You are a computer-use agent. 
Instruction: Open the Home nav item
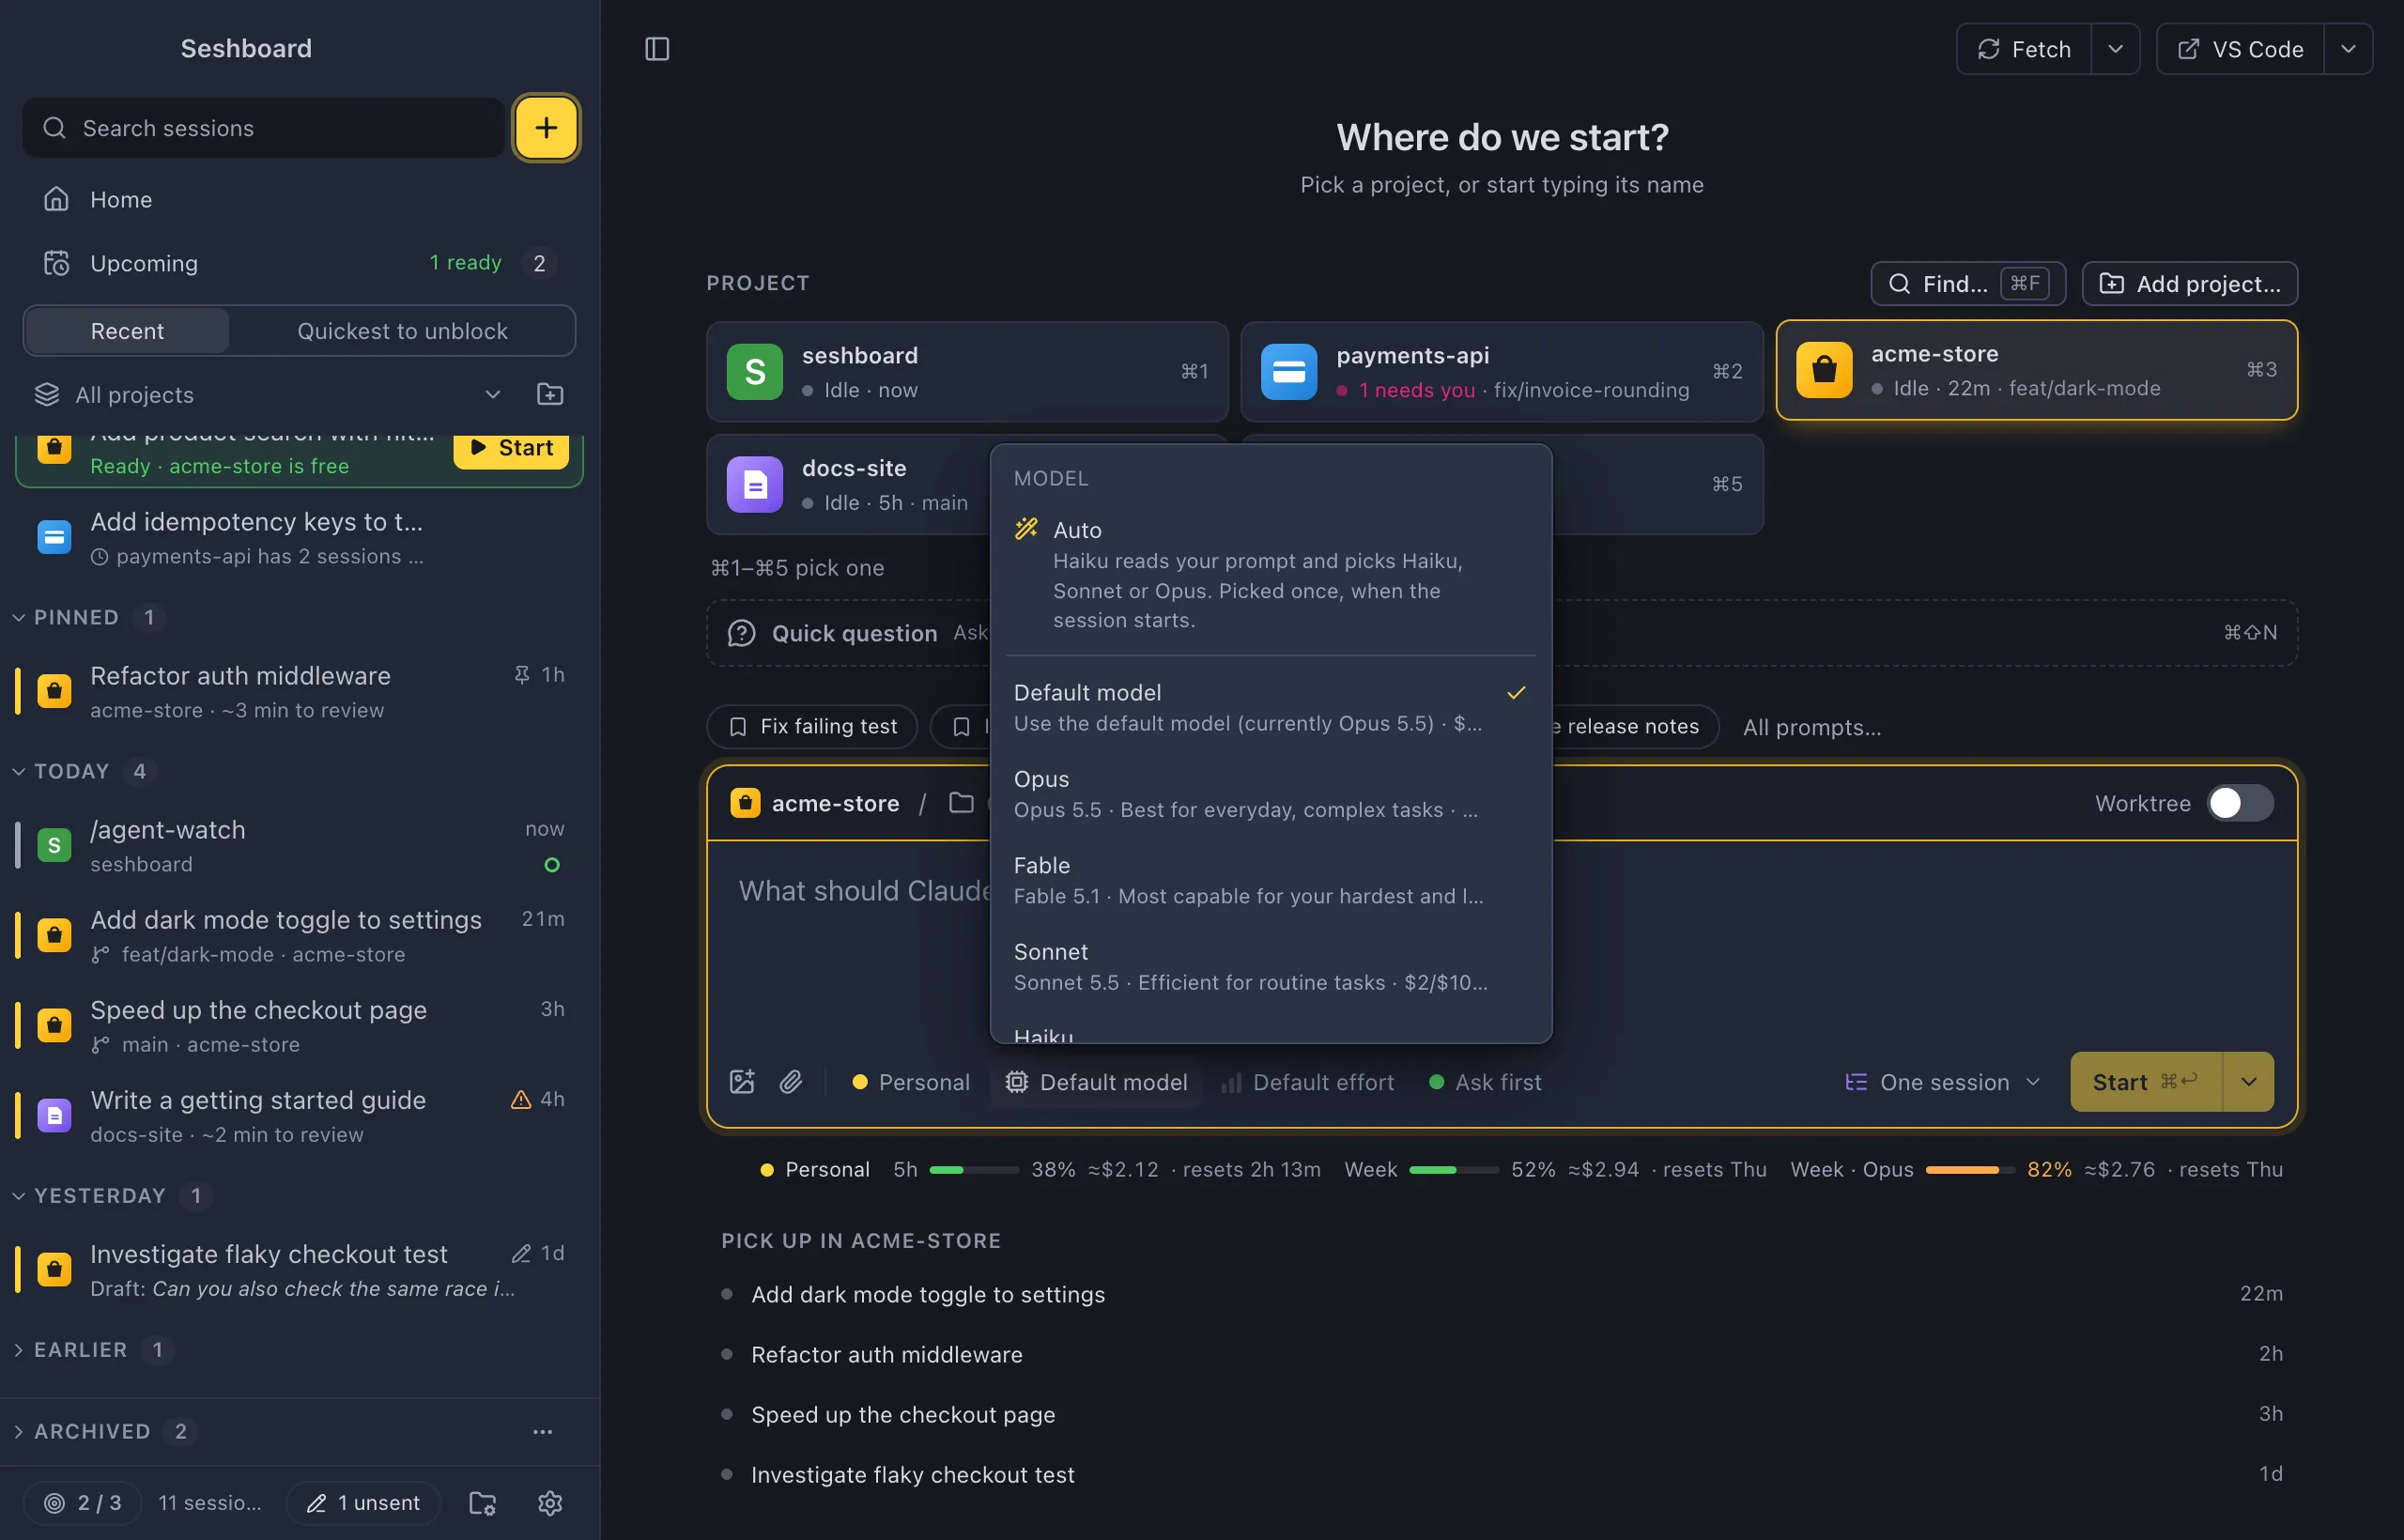[x=300, y=199]
